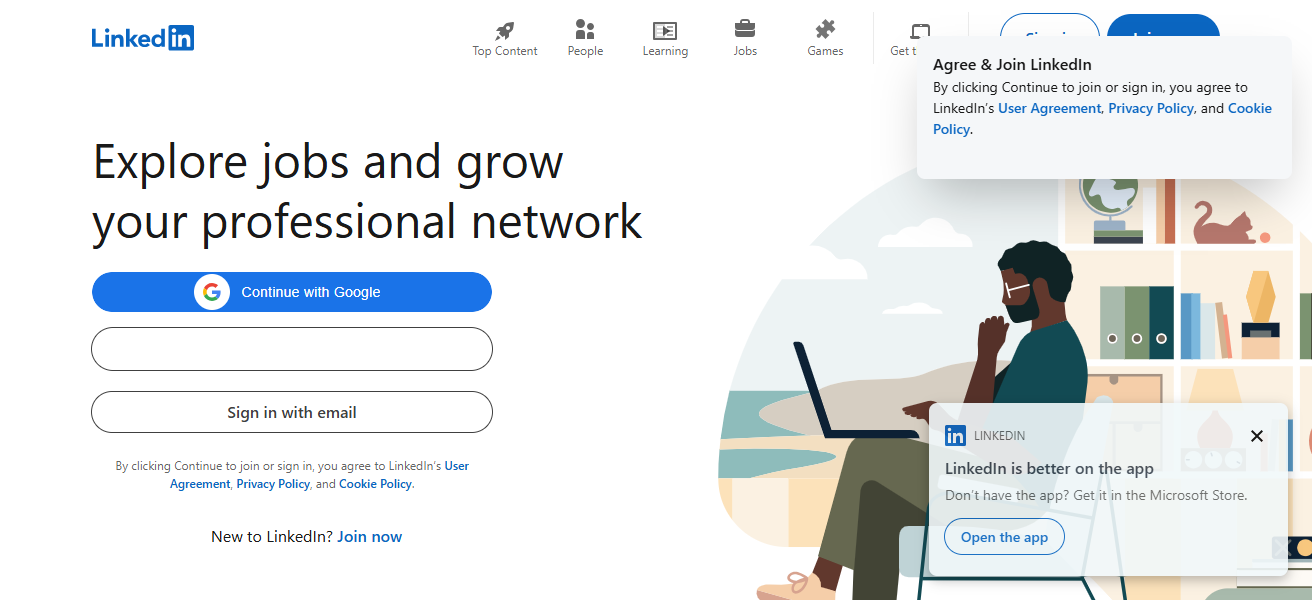Click the blank outlined button under Google button
The height and width of the screenshot is (600, 1312).
tap(292, 349)
